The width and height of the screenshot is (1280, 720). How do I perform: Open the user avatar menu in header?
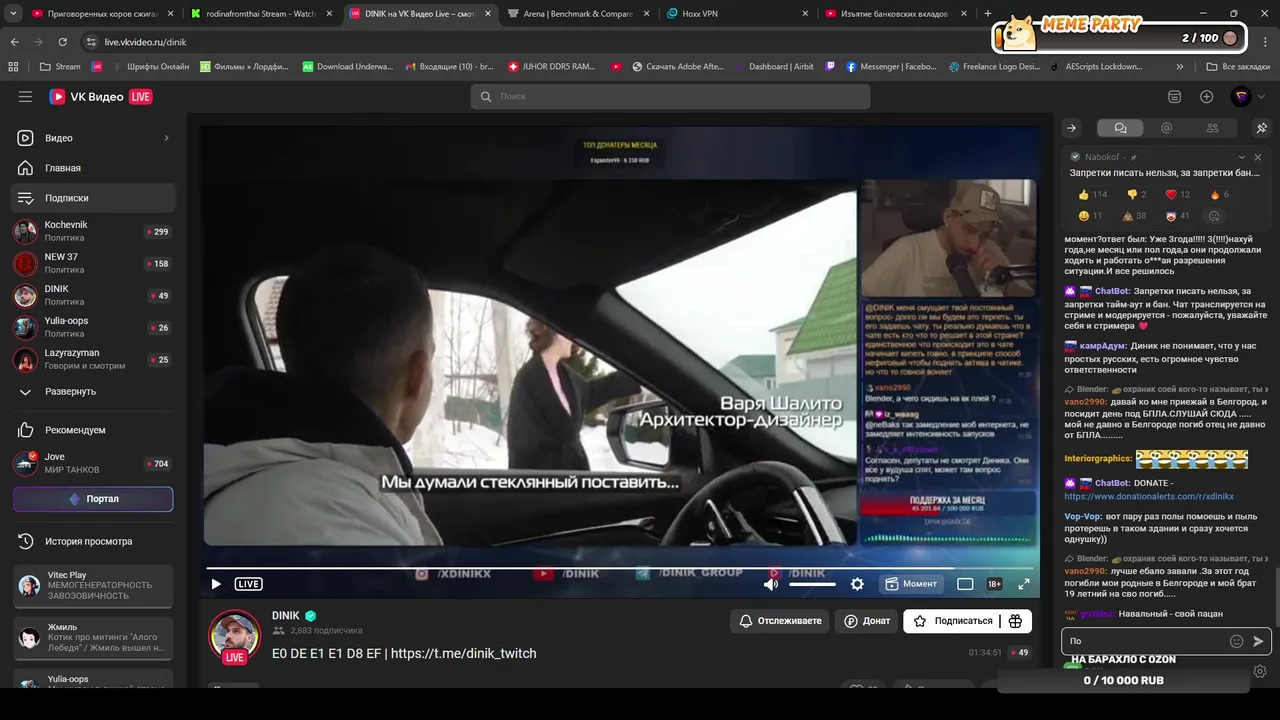(1241, 97)
